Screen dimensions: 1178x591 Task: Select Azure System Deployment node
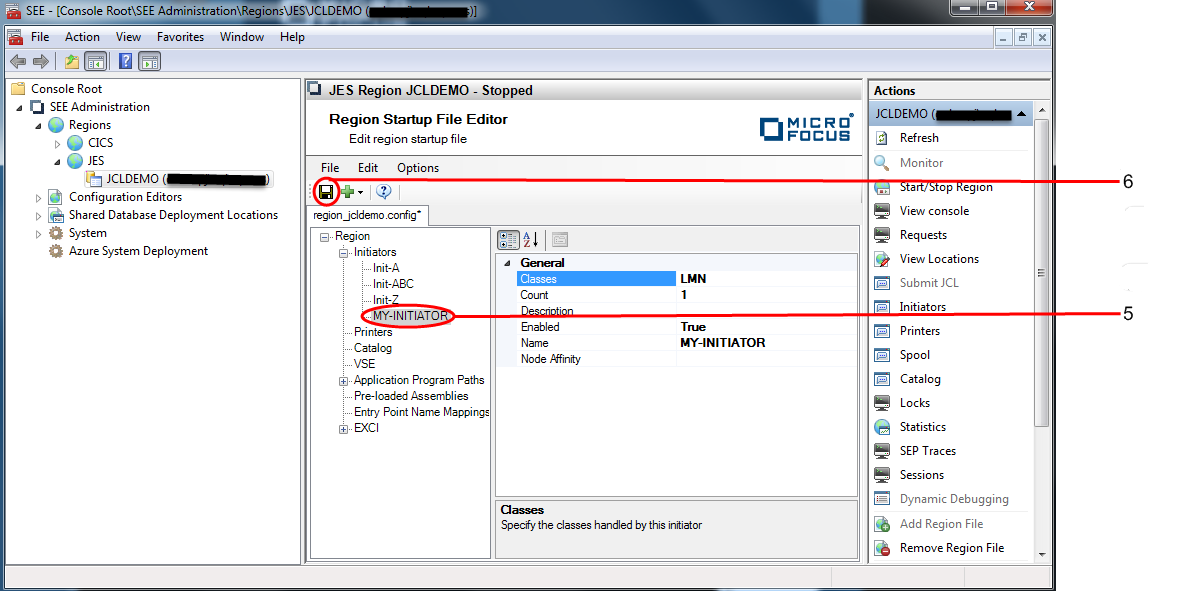[x=138, y=252]
